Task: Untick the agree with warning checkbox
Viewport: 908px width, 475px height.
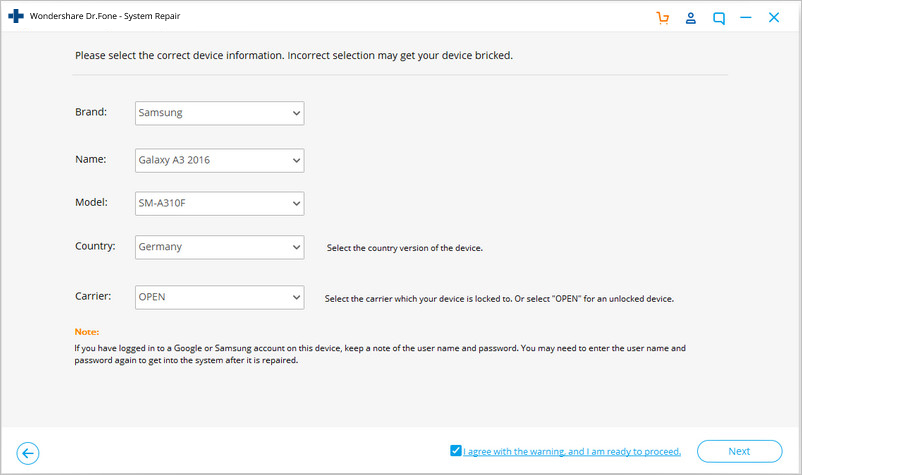Action: [x=456, y=451]
